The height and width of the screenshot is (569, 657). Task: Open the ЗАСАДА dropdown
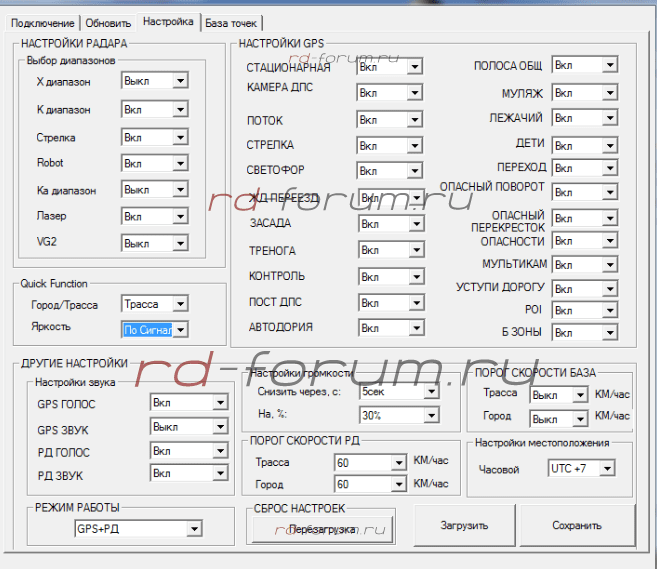[391, 224]
